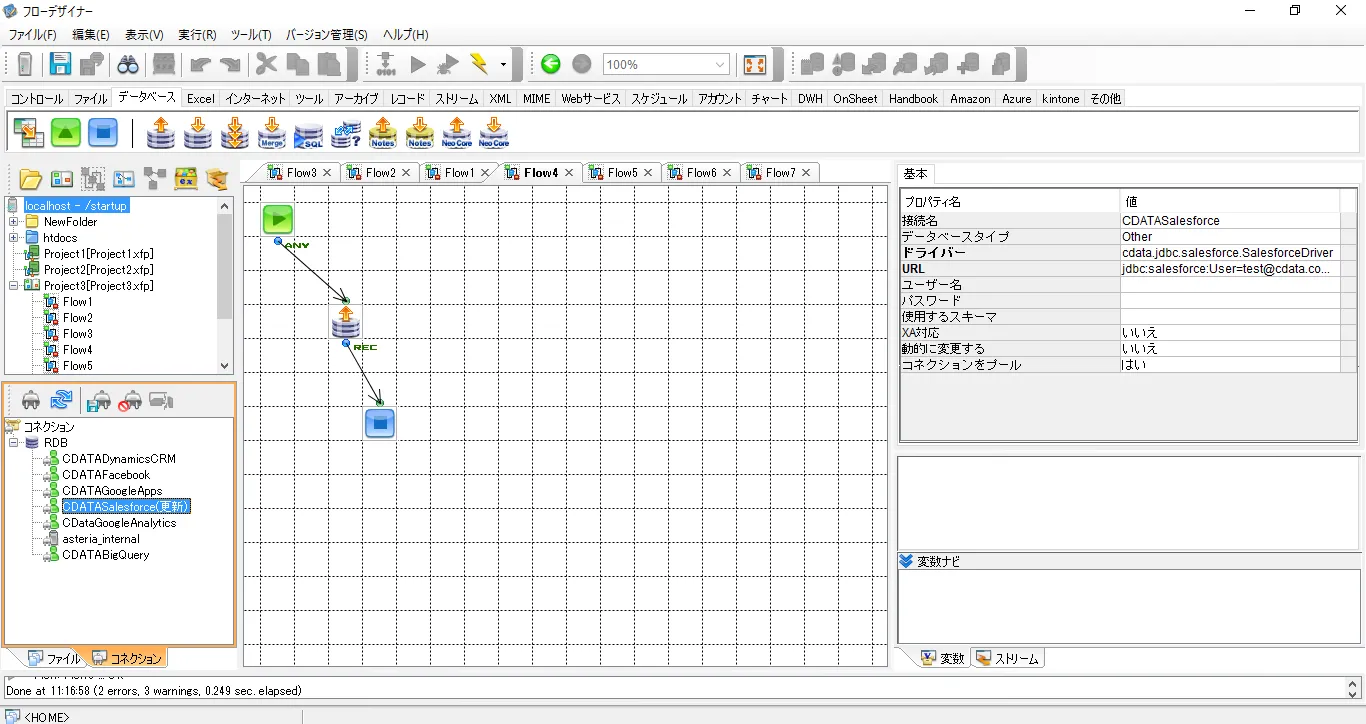The height and width of the screenshot is (724, 1366).
Task: Click the yellow lightning bolt run icon
Action: coord(479,65)
